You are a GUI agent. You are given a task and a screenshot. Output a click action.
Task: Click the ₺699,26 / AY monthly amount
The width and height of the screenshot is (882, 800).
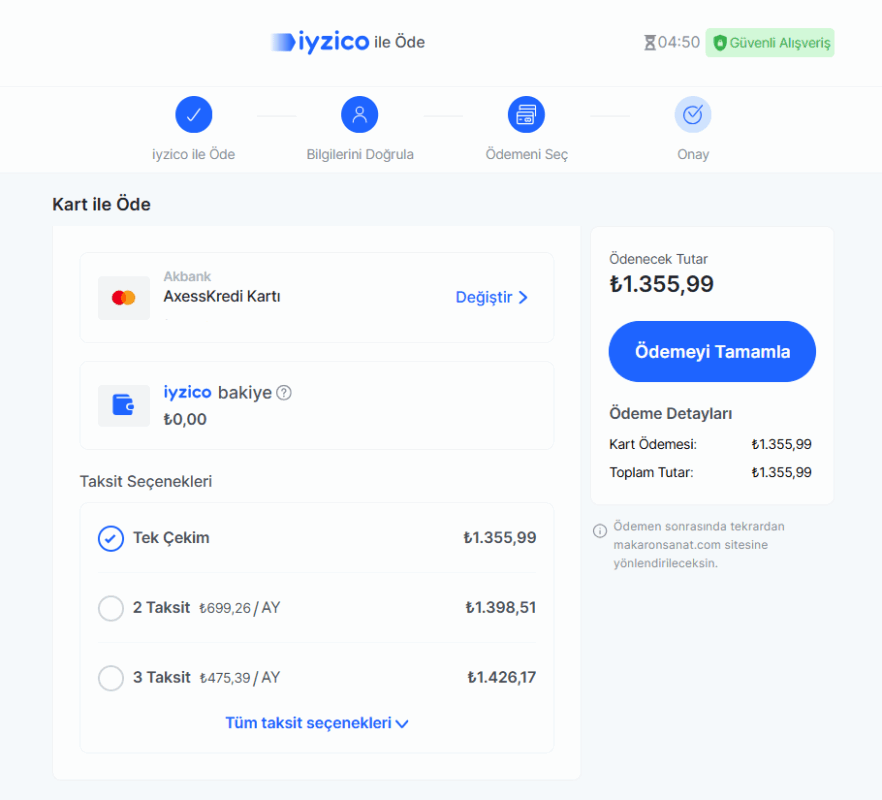[240, 608]
